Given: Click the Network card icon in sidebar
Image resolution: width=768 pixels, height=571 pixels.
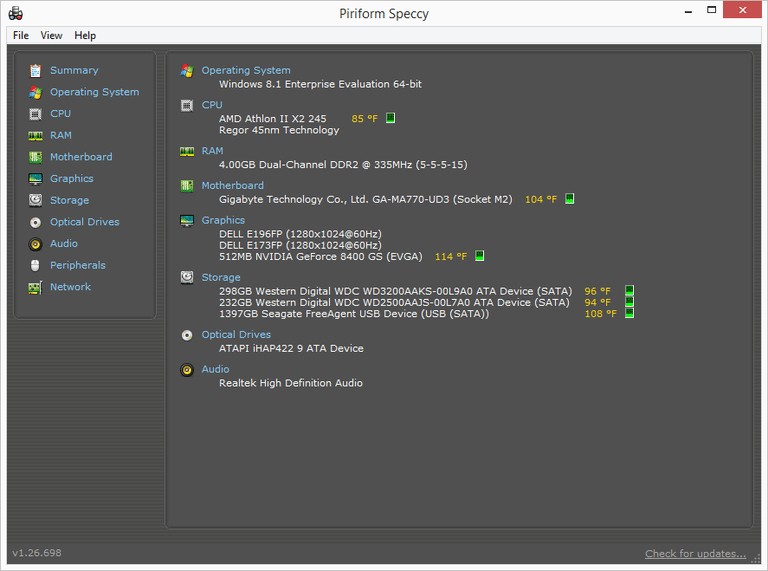Looking at the screenshot, I should pos(35,287).
